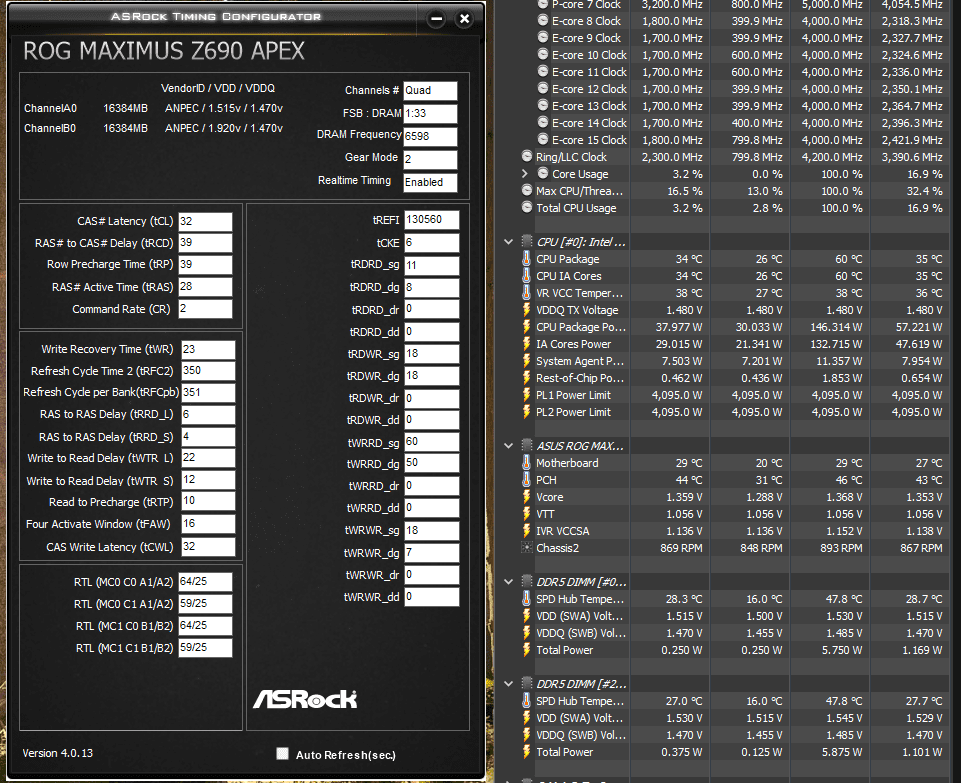The height and width of the screenshot is (783, 961).
Task: Click the ChannelA0 memory label
Action: click(x=50, y=108)
